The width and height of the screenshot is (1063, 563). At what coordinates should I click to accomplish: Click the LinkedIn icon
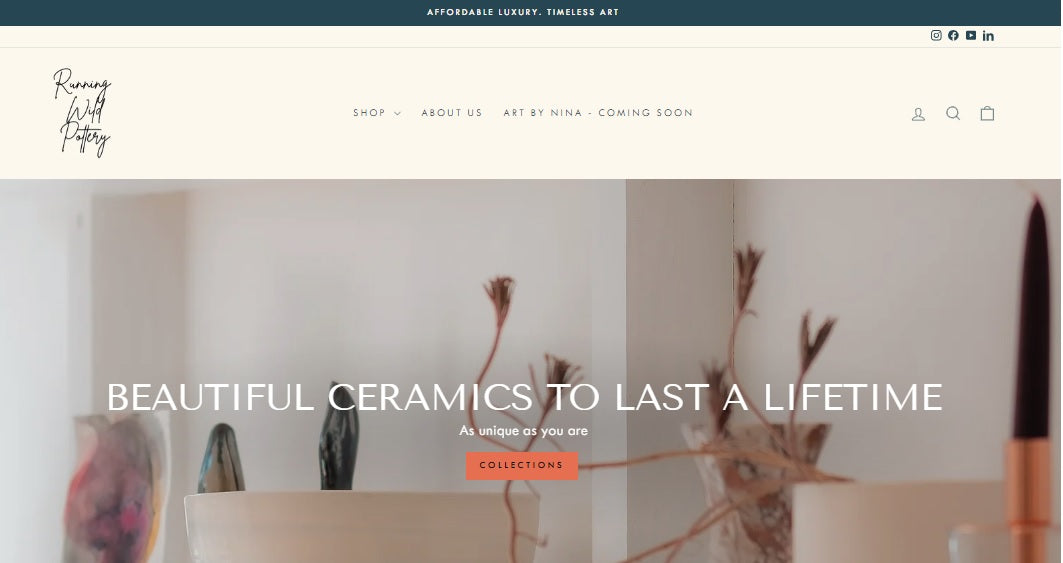pyautogui.click(x=988, y=36)
